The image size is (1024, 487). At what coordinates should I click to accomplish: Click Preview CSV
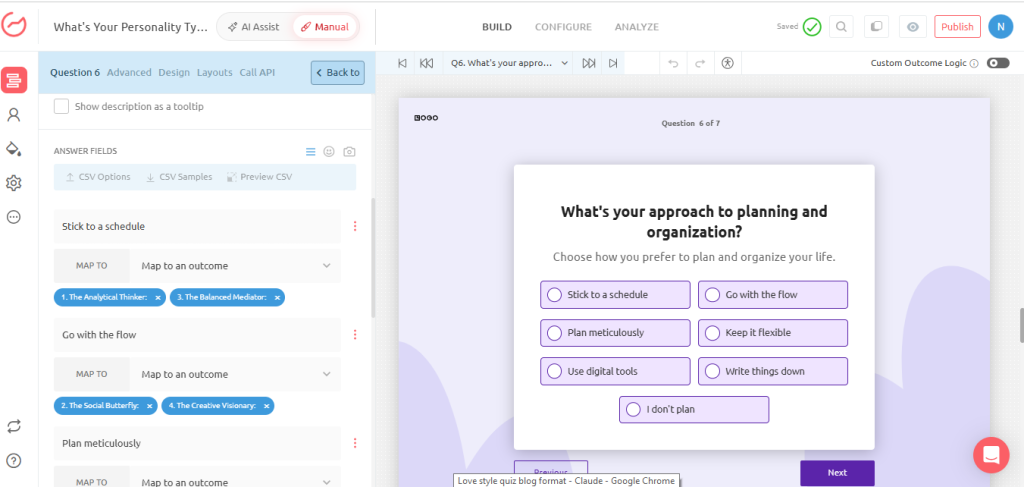[x=259, y=177]
